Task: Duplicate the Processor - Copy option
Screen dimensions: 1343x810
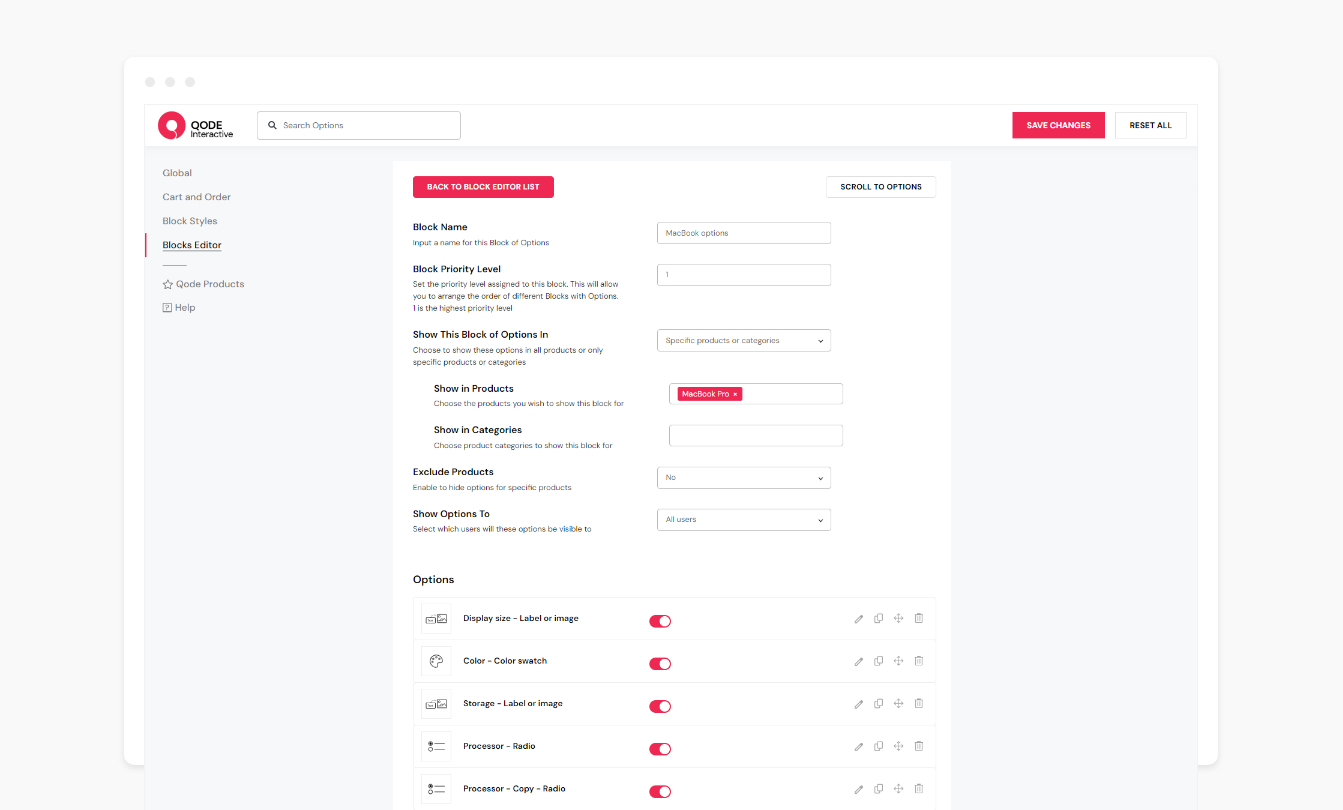Action: click(x=878, y=789)
